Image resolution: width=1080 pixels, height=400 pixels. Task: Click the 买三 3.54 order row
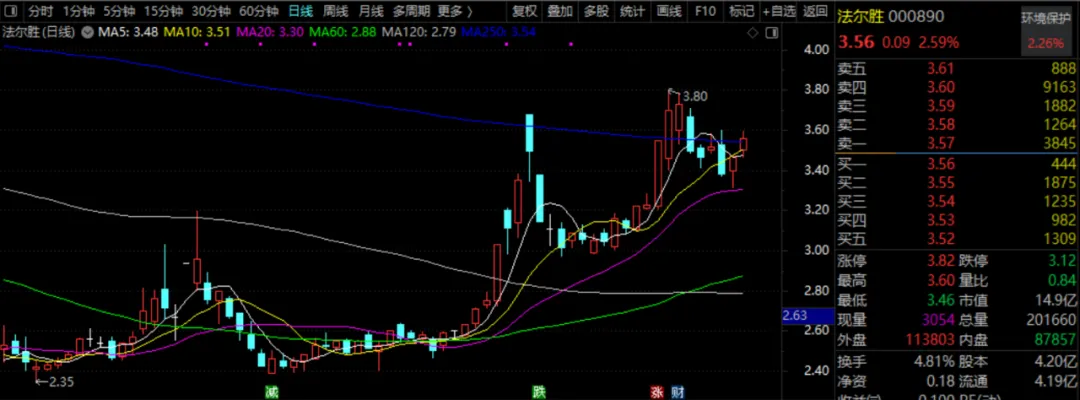click(x=957, y=201)
